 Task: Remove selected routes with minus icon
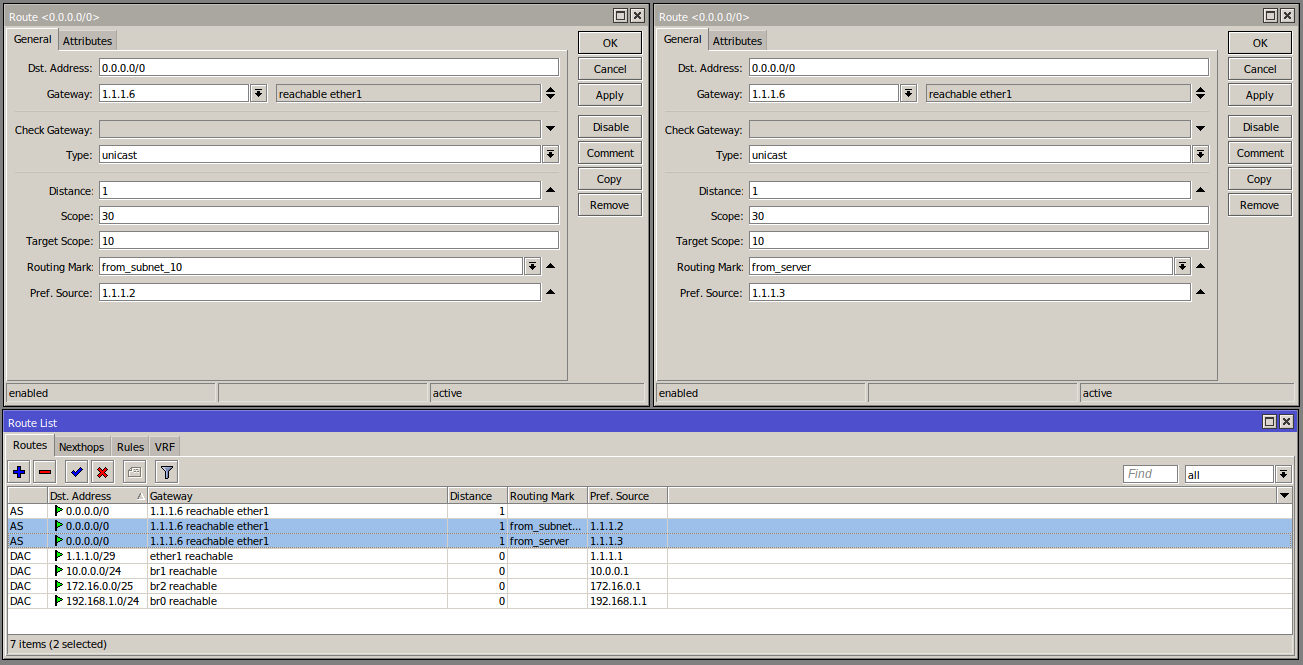tap(45, 472)
